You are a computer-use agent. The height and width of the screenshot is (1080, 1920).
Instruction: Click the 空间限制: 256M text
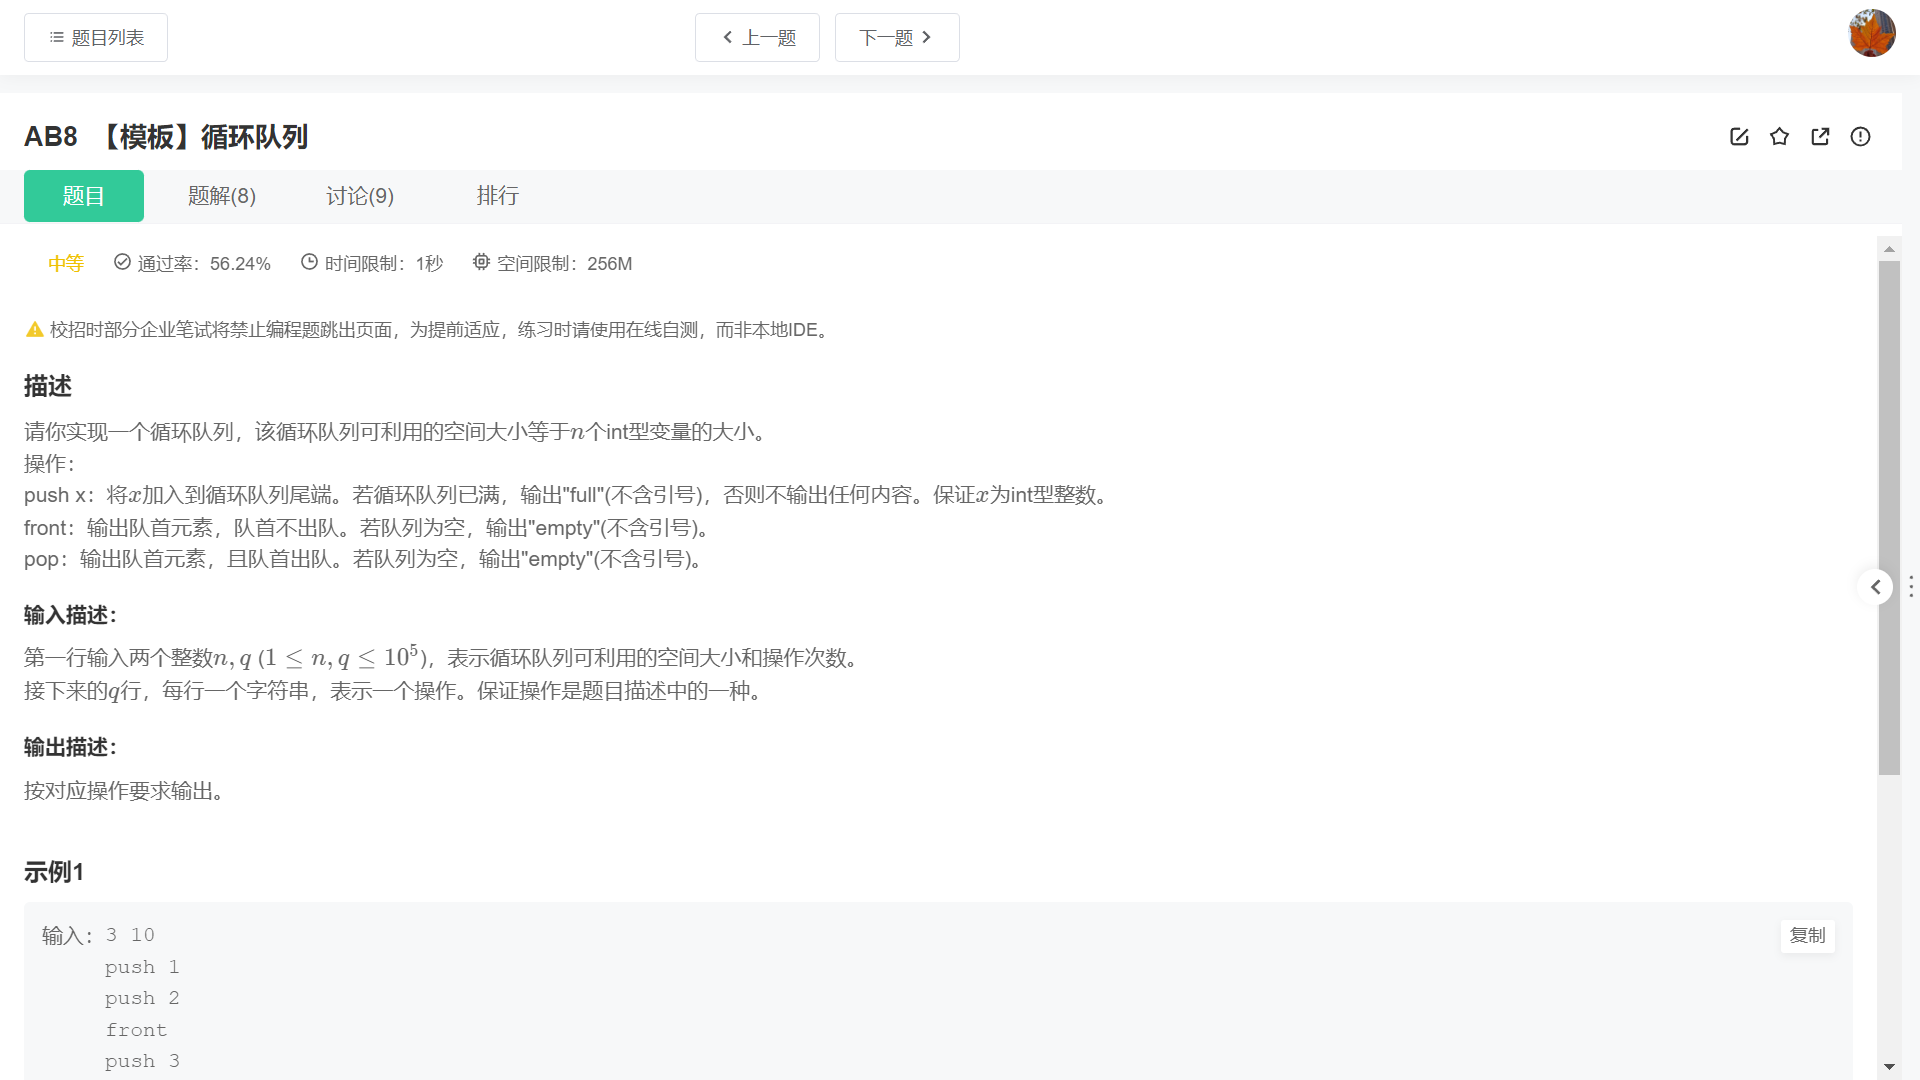tap(564, 264)
